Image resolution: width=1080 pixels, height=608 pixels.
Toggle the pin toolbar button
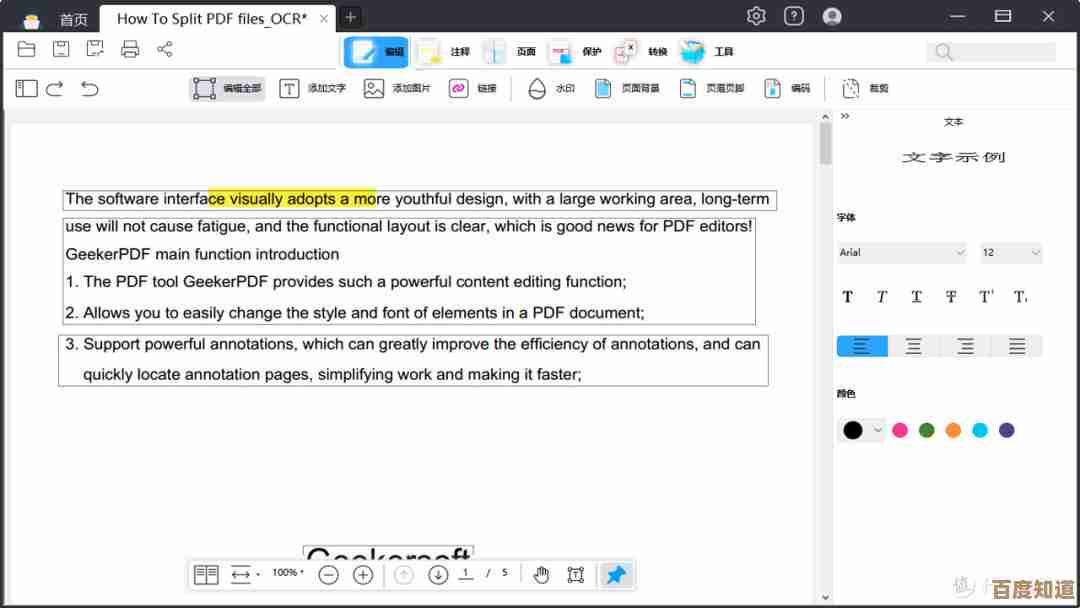[616, 574]
